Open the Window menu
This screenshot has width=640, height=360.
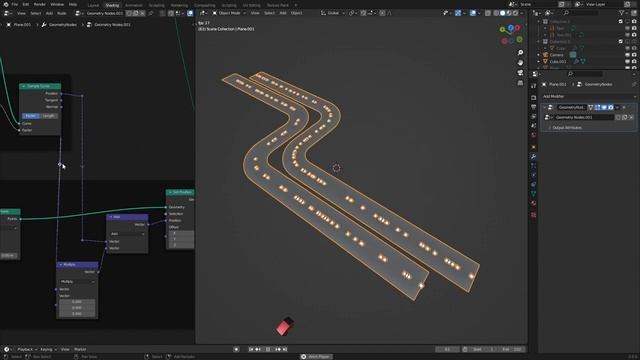pos(57,4)
